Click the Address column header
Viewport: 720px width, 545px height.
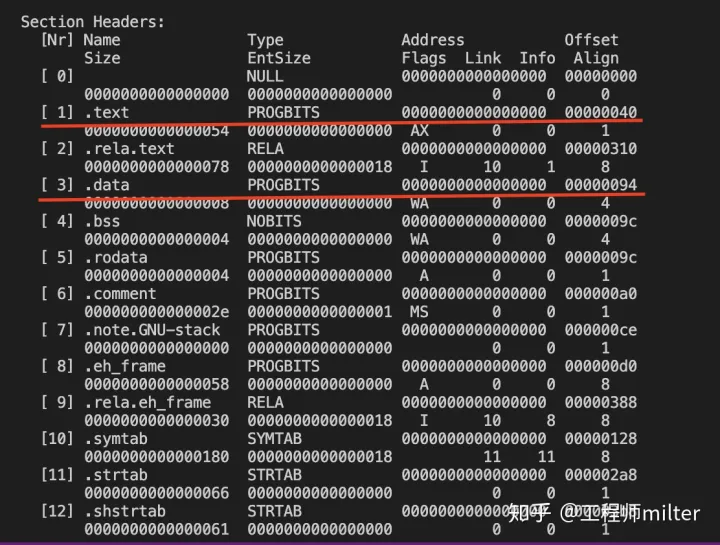(x=433, y=40)
